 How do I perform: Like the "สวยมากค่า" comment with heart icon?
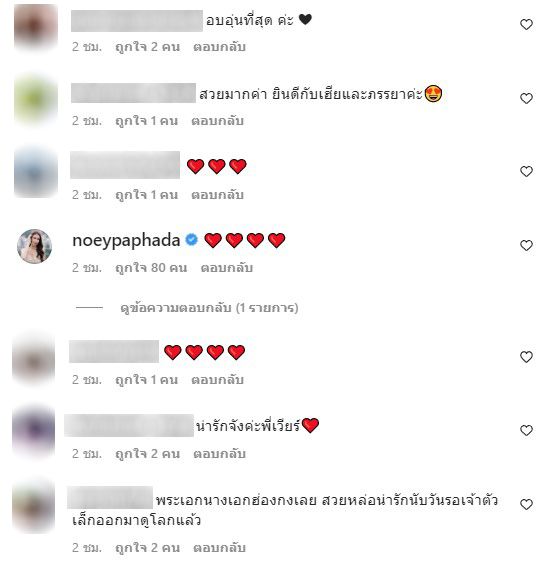click(x=526, y=98)
